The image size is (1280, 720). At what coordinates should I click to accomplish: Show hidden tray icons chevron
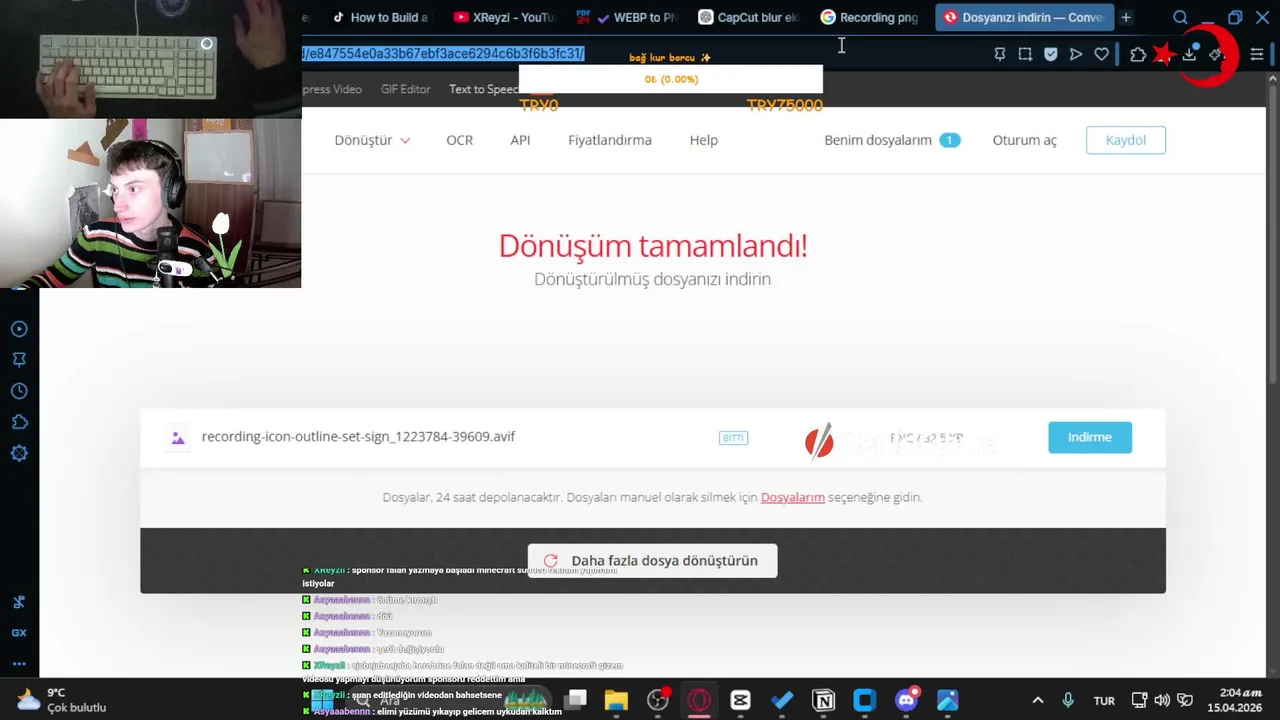click(1038, 700)
